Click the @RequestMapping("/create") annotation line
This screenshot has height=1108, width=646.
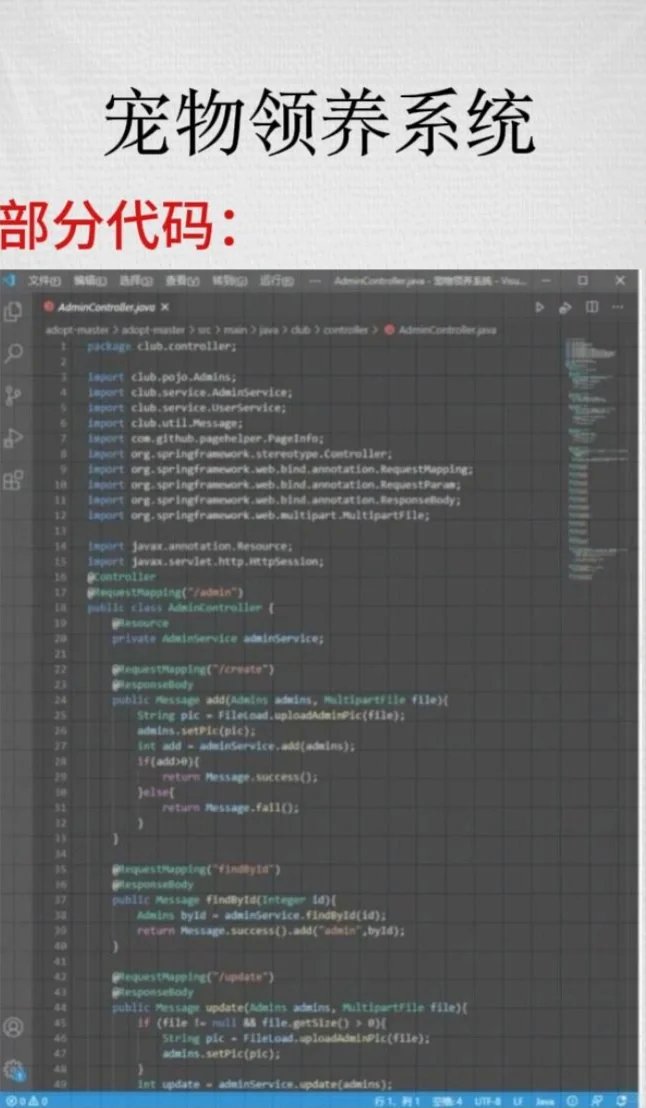[x=193, y=669]
